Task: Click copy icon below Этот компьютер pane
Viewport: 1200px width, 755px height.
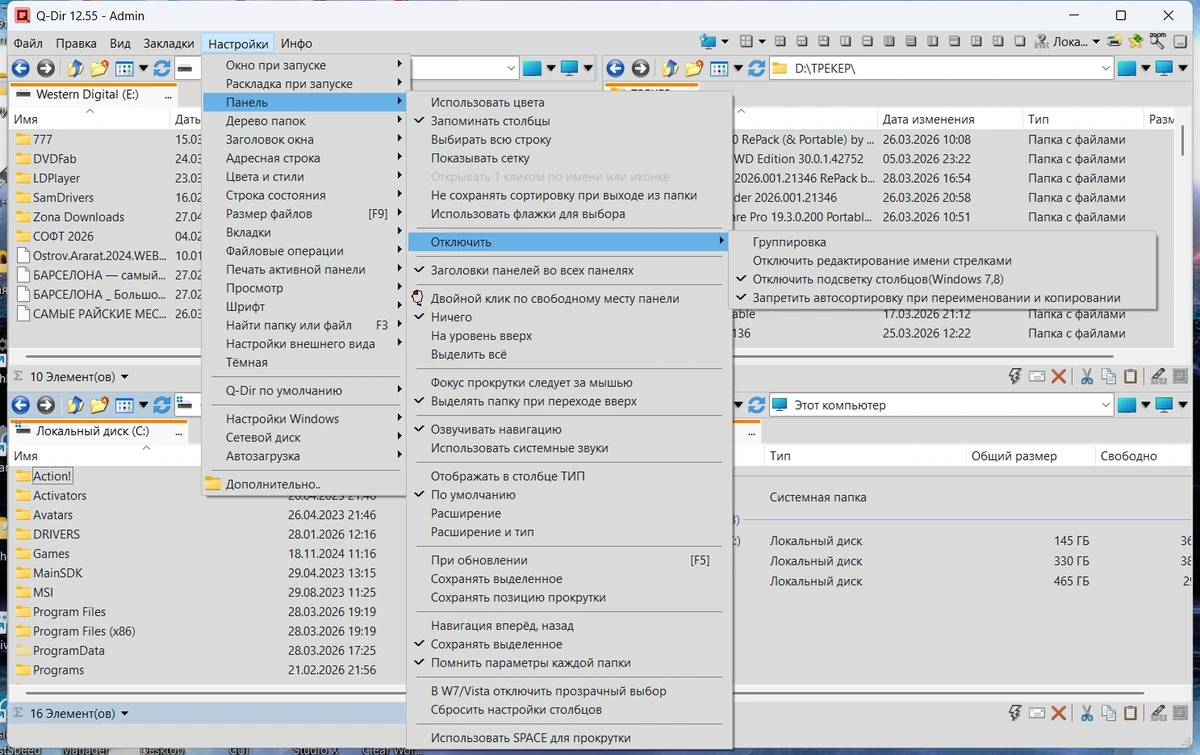Action: point(1108,713)
